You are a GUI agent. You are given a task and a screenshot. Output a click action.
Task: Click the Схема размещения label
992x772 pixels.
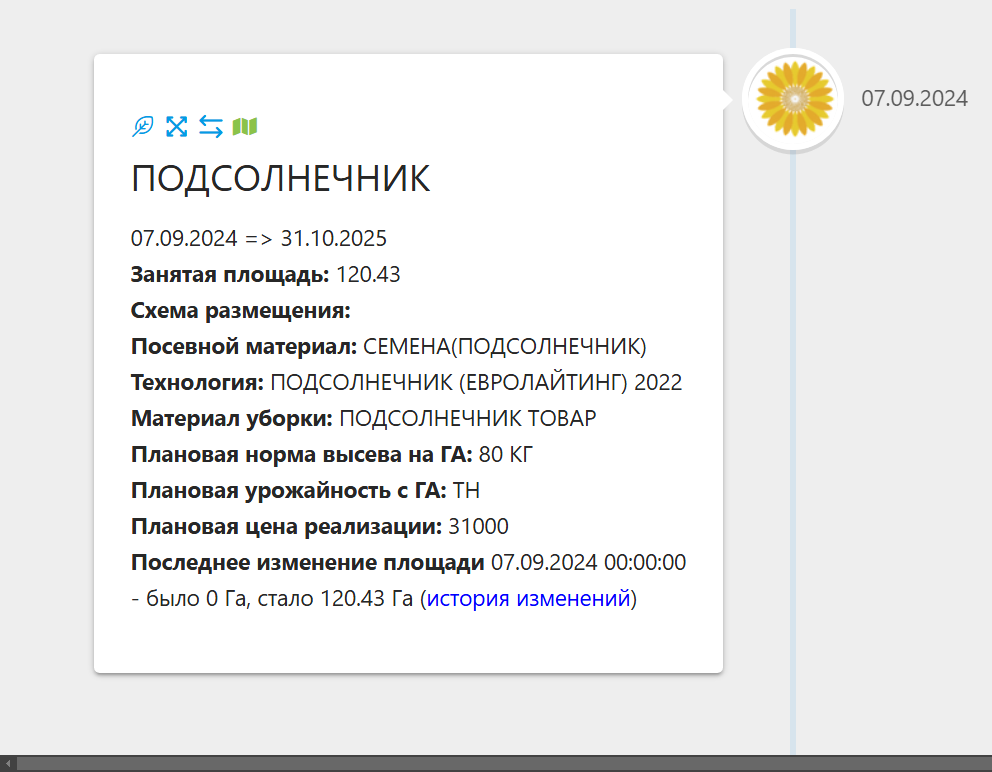coord(241,311)
